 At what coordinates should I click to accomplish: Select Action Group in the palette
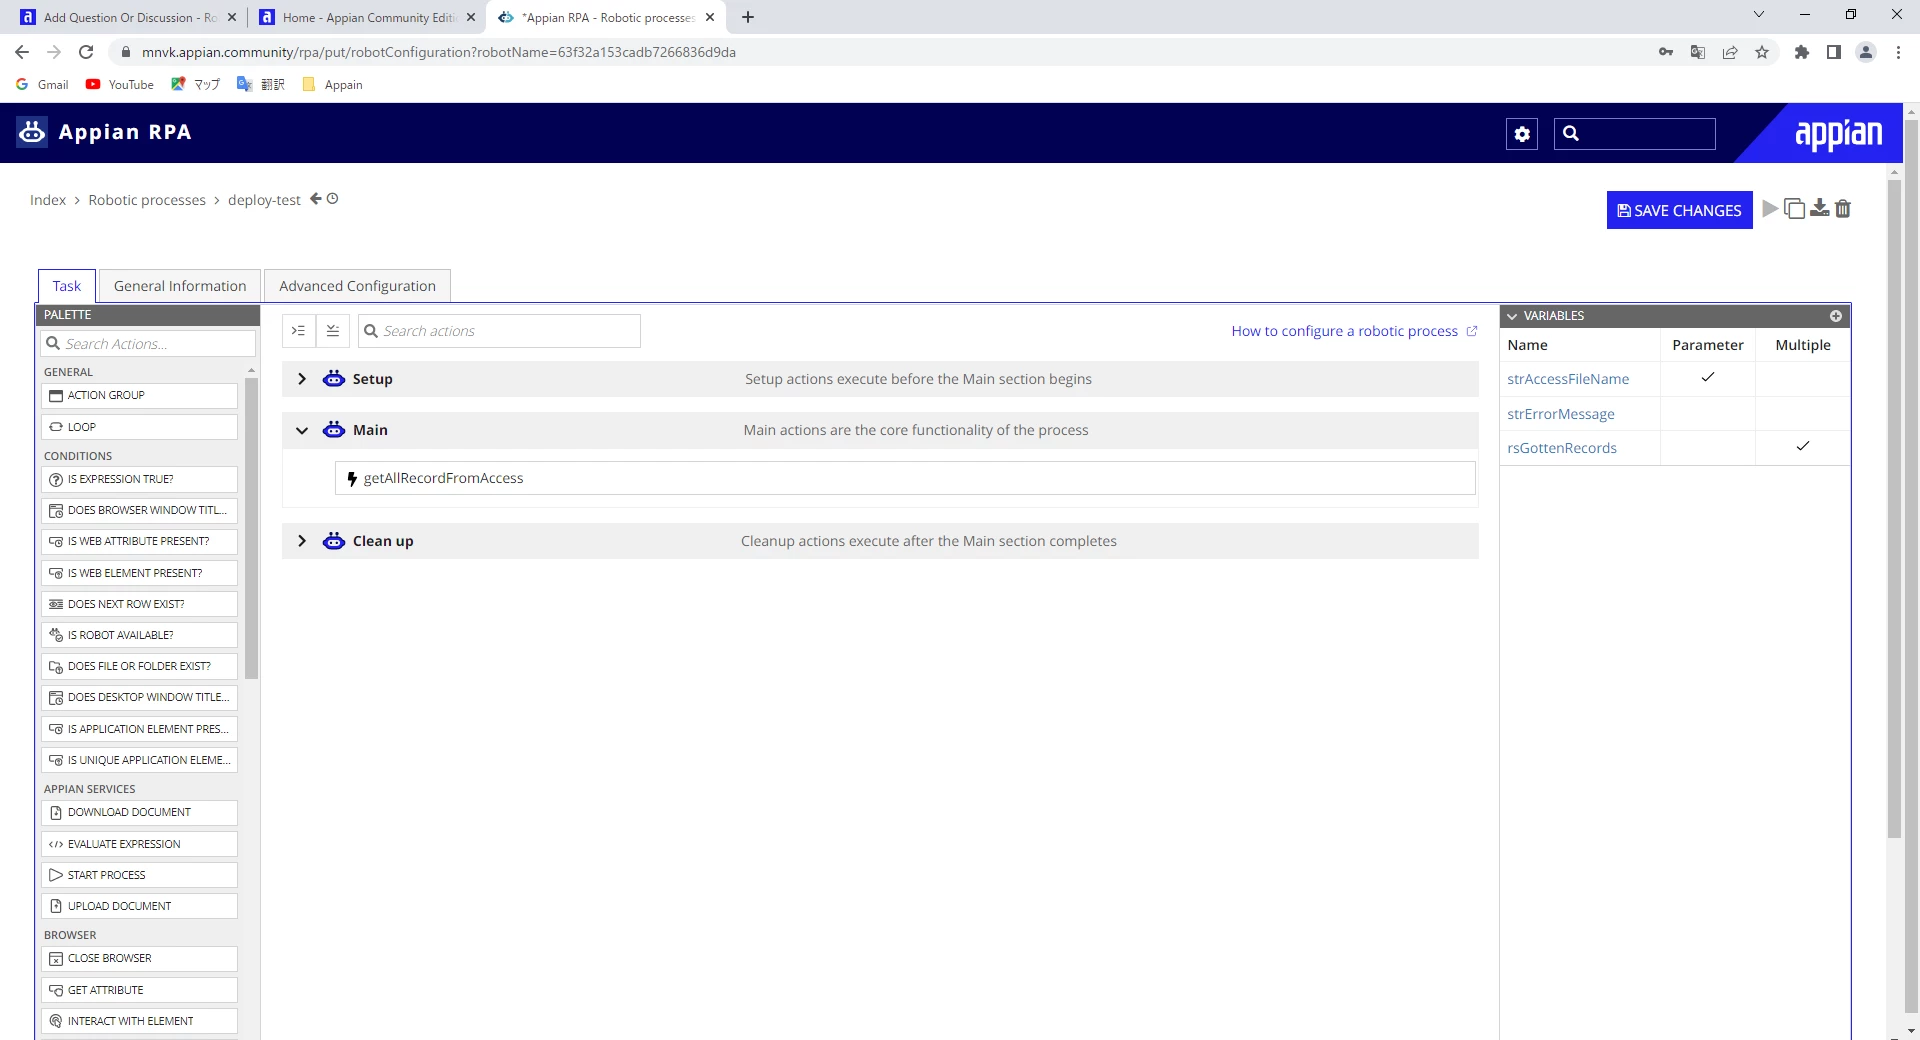tap(140, 396)
